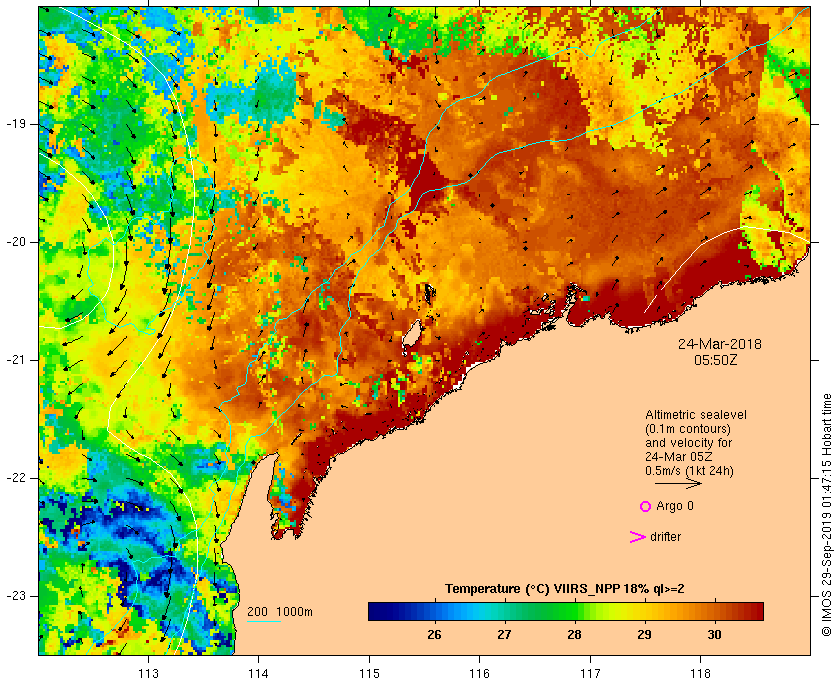Click the '24-Mar 05Z' legend text
The width and height of the screenshot is (840, 680).
(x=679, y=457)
